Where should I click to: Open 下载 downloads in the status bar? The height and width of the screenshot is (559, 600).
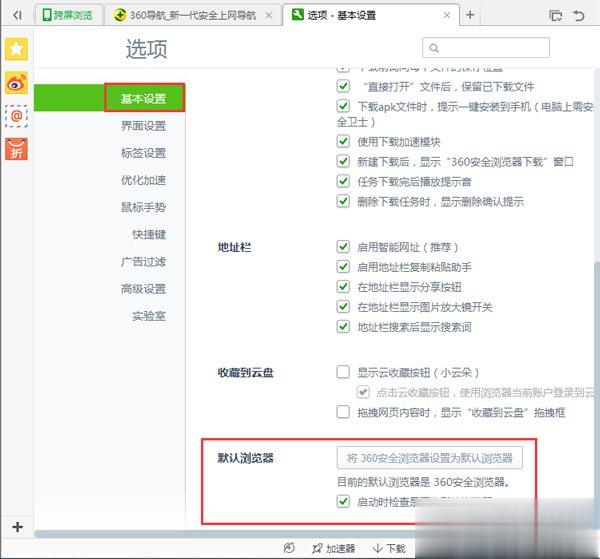(389, 548)
